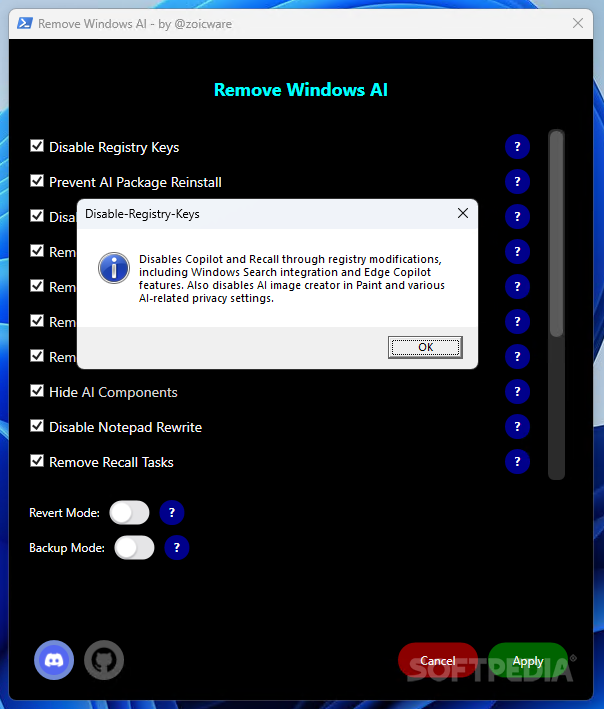
Task: Click the dialog's description message text
Action: pyautogui.click(x=292, y=279)
